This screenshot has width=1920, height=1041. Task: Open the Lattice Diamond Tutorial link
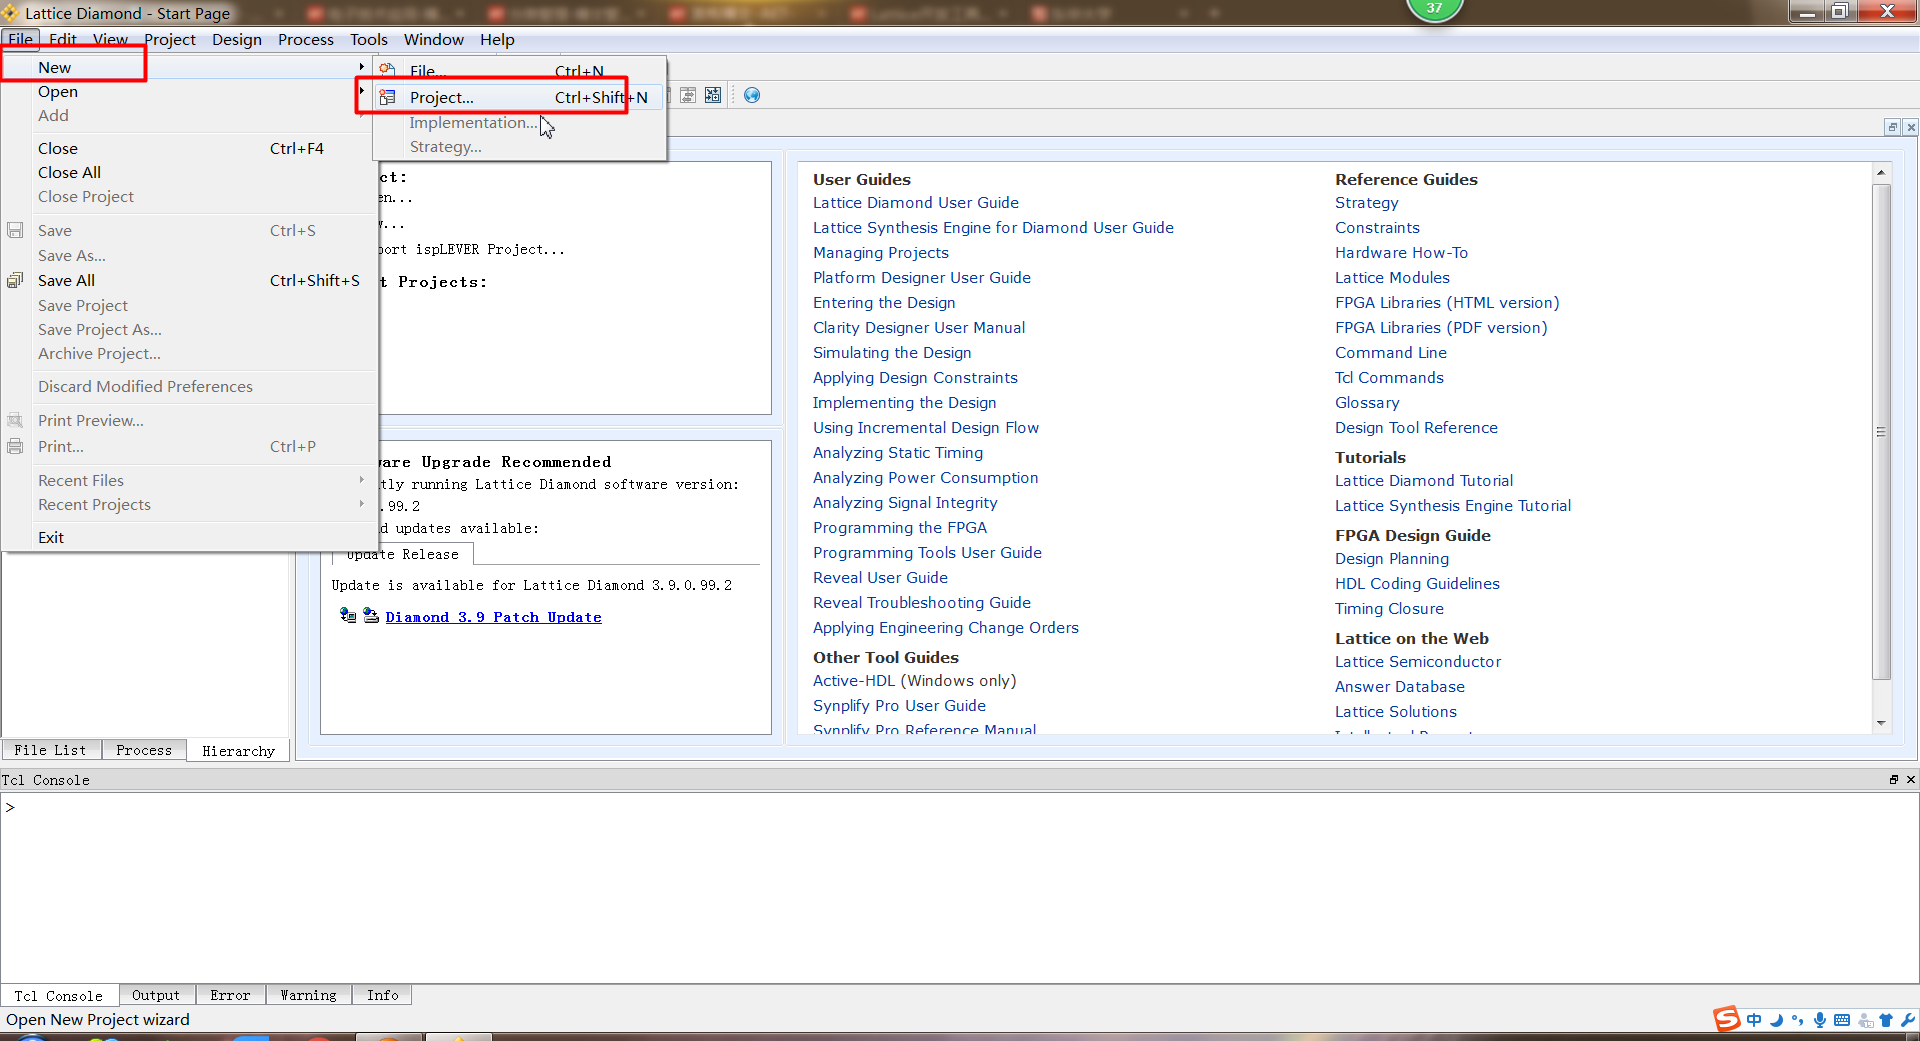click(1424, 480)
